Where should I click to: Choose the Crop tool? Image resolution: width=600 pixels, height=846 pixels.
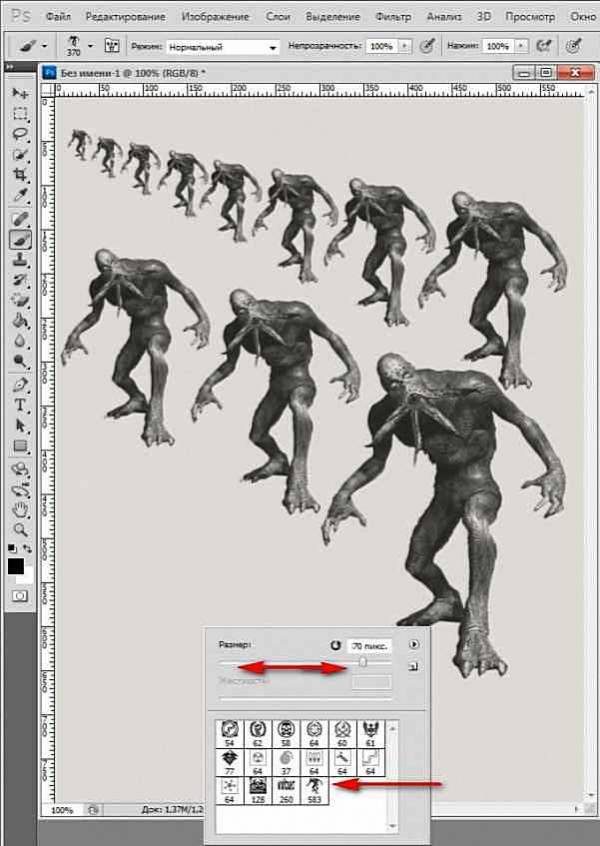click(20, 174)
